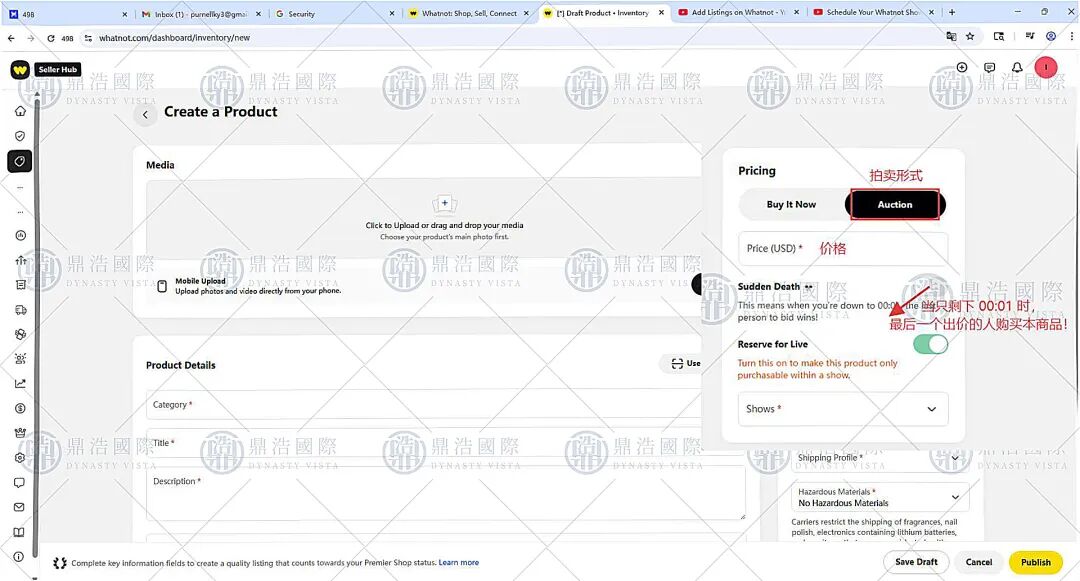Viewport: 1080px width, 581px height.
Task: Switch to the Gmail Inbox tab
Action: [x=200, y=13]
